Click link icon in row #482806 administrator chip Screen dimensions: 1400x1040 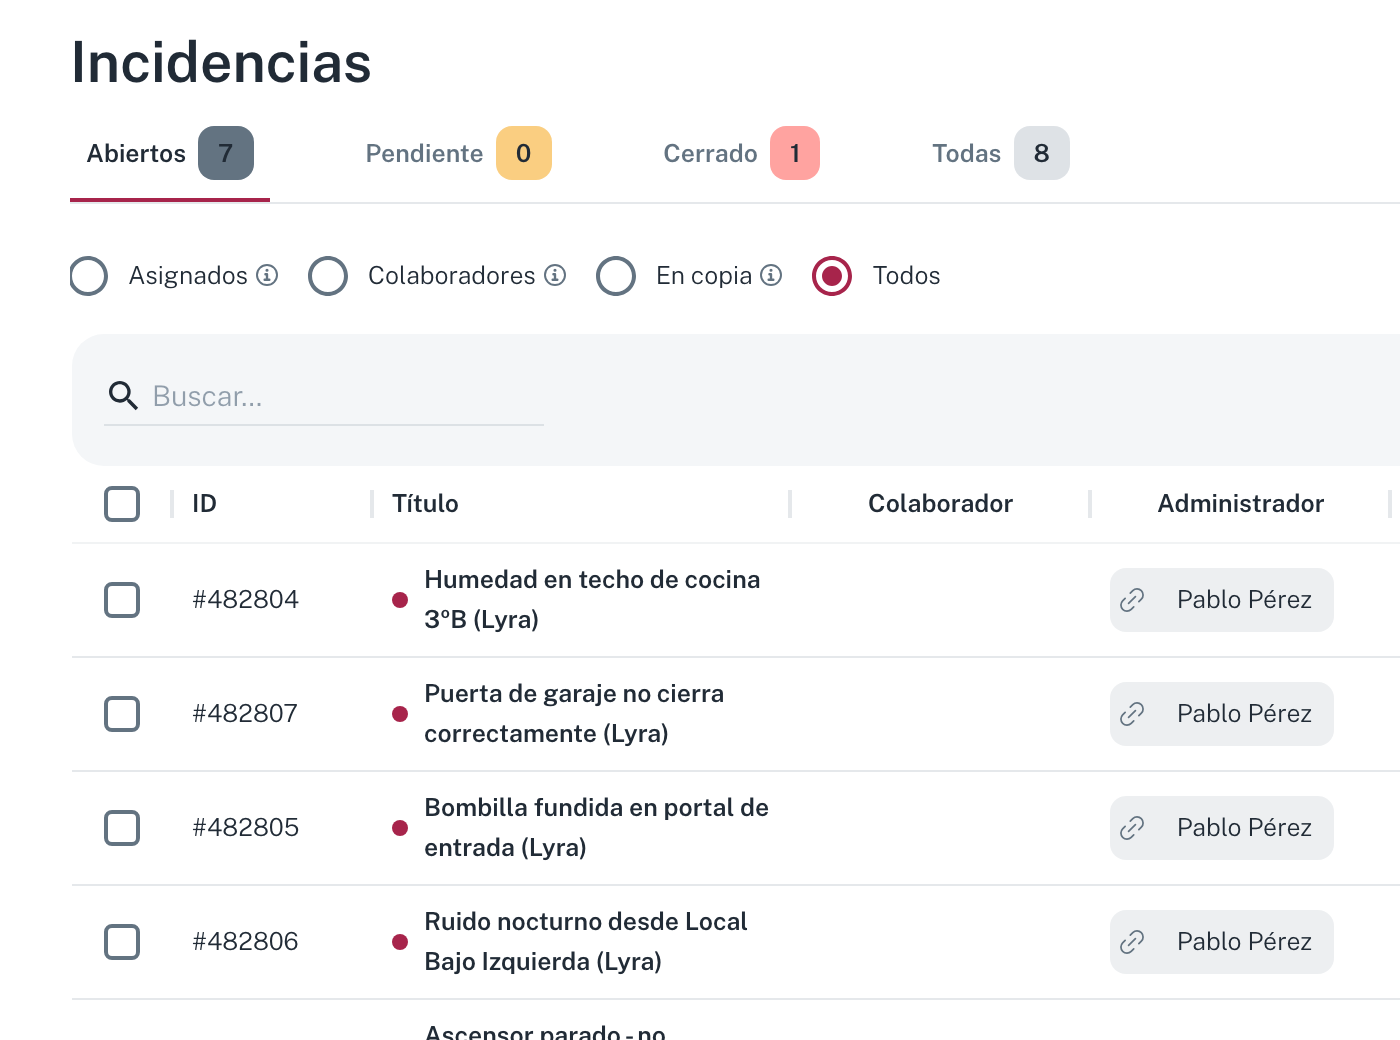(1132, 942)
